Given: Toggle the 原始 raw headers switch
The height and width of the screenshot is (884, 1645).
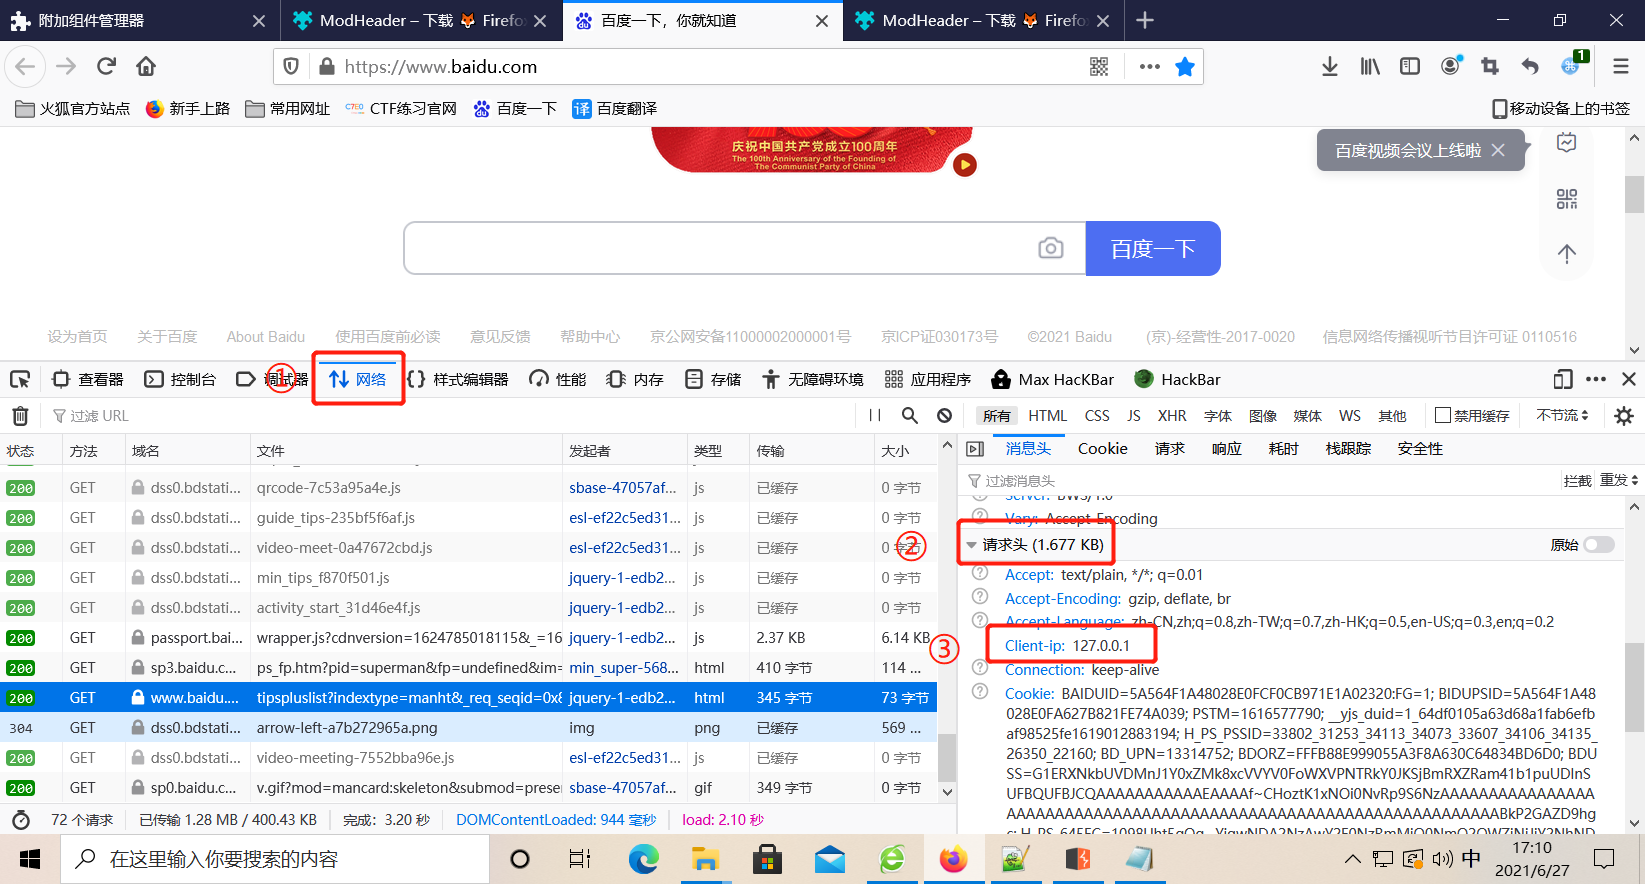Looking at the screenshot, I should click(1599, 545).
